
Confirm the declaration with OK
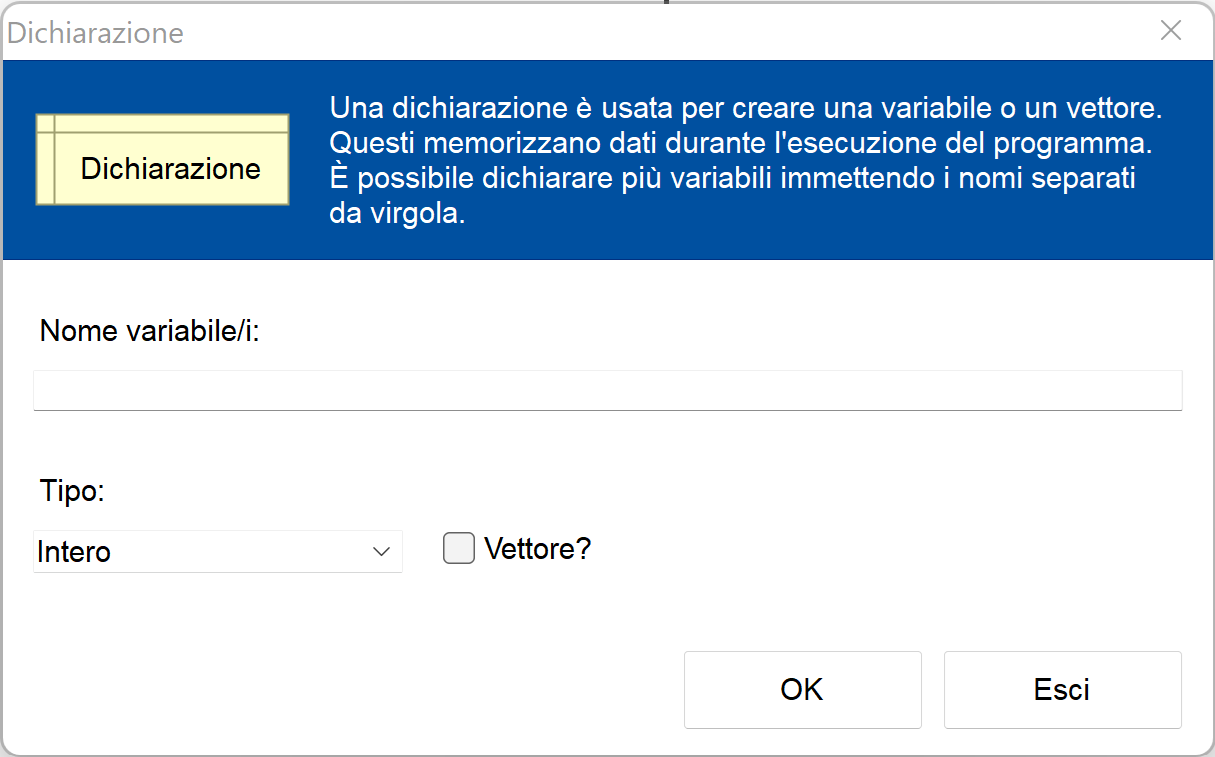click(802, 690)
